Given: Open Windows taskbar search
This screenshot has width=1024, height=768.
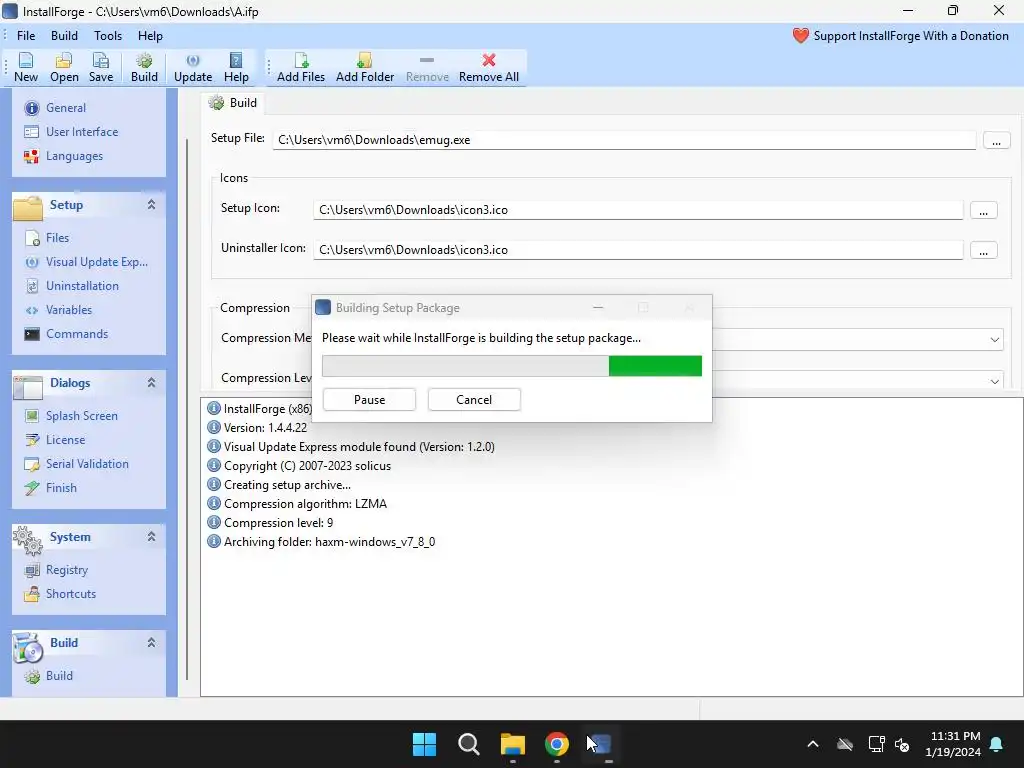Looking at the screenshot, I should pos(468,744).
